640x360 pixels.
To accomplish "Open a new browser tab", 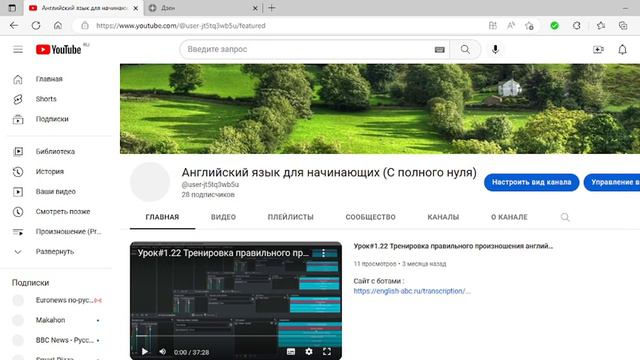I will coord(272,8).
